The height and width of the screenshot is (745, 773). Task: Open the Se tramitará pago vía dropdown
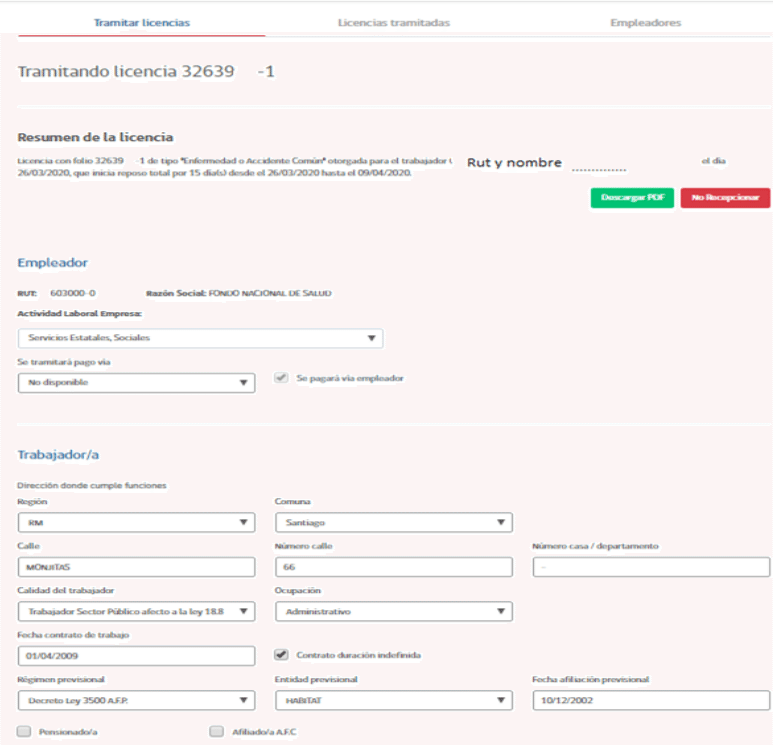[137, 382]
